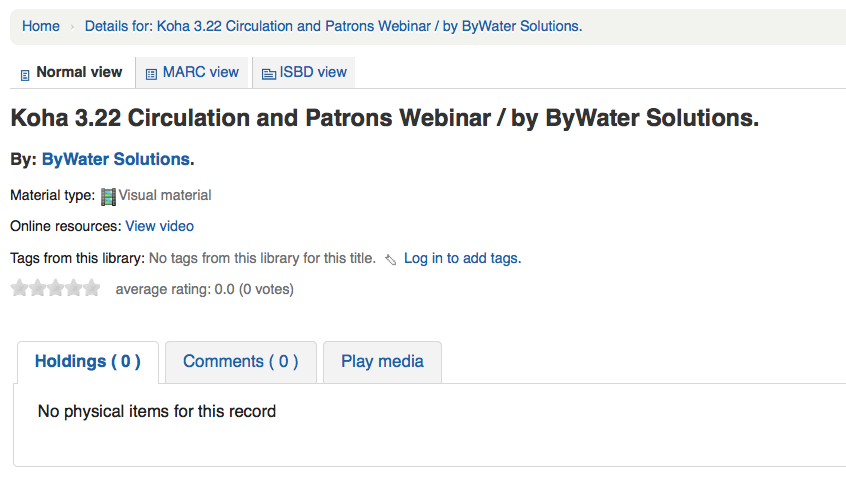Follow the View video link
The height and width of the screenshot is (485, 846).
(160, 227)
